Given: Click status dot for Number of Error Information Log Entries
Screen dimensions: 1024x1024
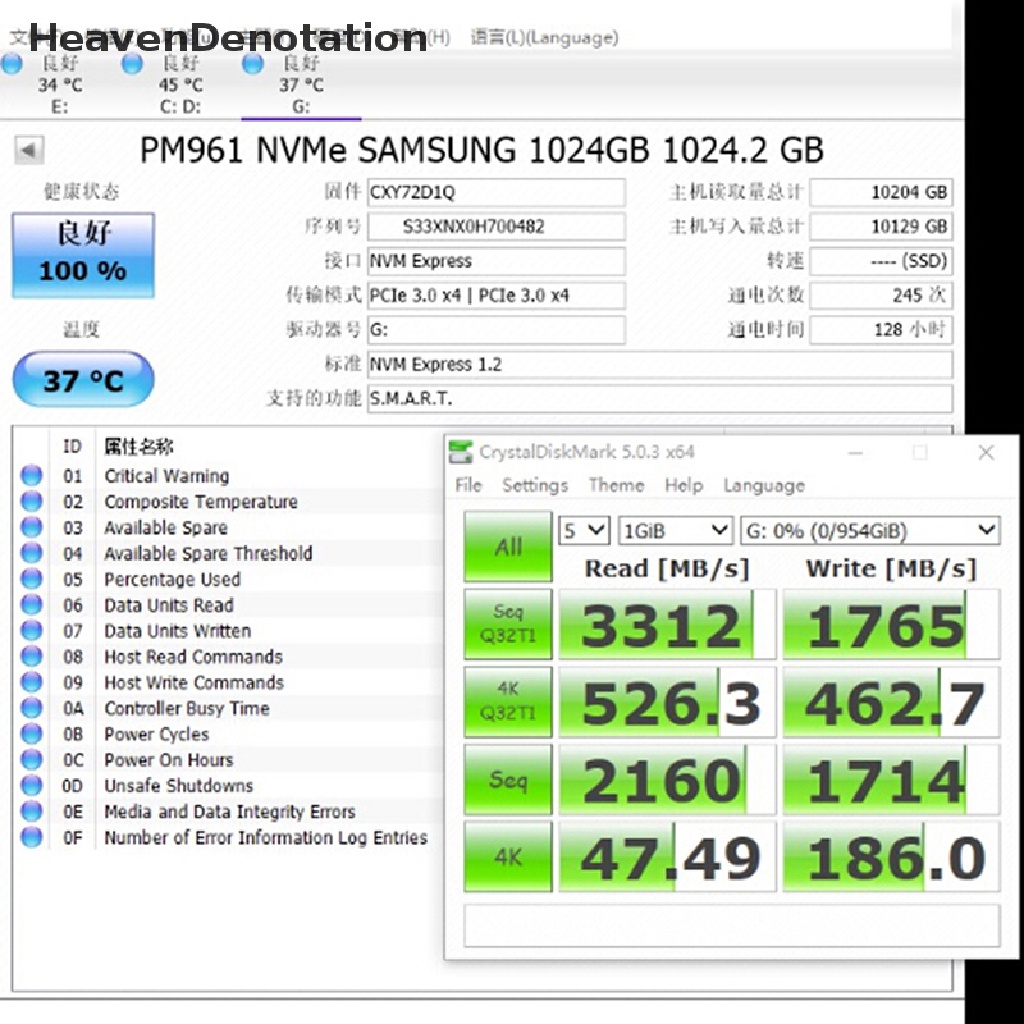Looking at the screenshot, I should click(31, 837).
